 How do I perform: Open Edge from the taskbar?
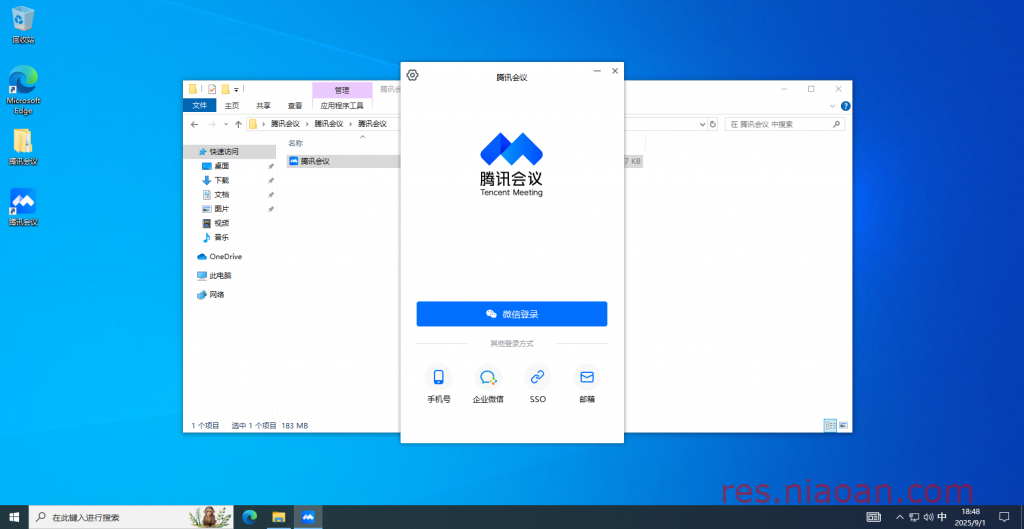coord(249,517)
